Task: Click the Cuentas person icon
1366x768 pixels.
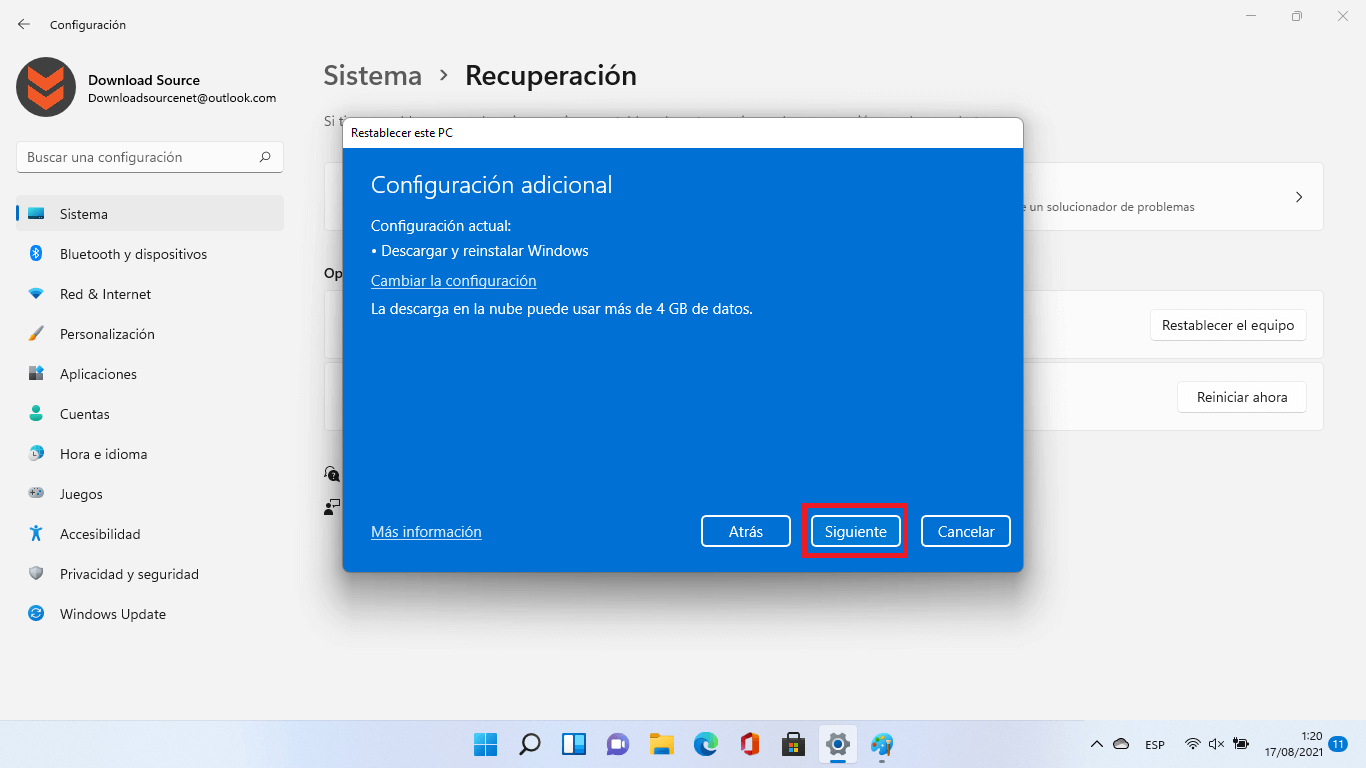Action: click(x=36, y=413)
